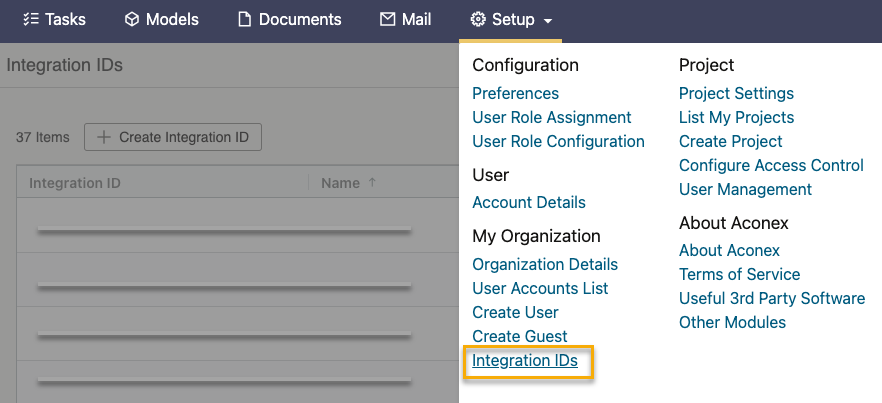Click the Create Integration ID button

(173, 137)
